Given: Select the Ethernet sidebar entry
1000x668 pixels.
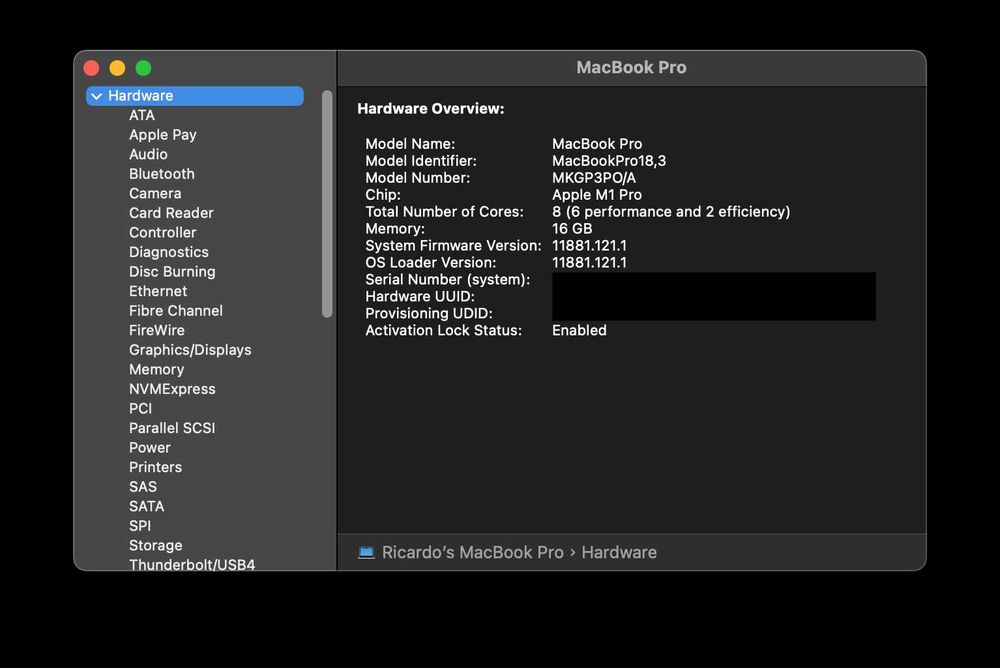Looking at the screenshot, I should 158,291.
